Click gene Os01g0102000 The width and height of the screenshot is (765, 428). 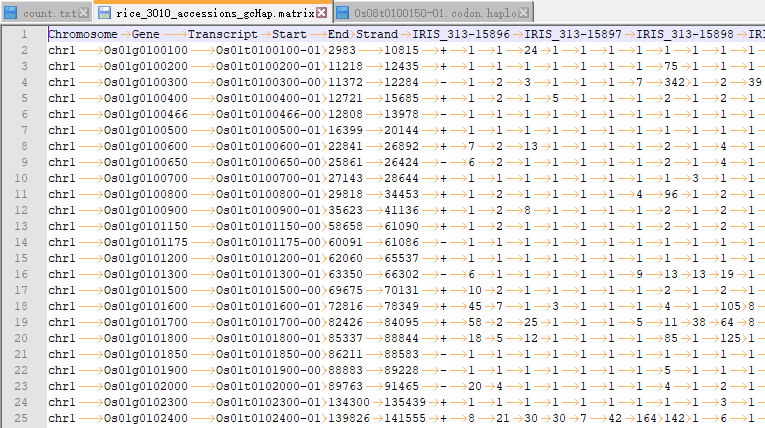tap(145, 387)
